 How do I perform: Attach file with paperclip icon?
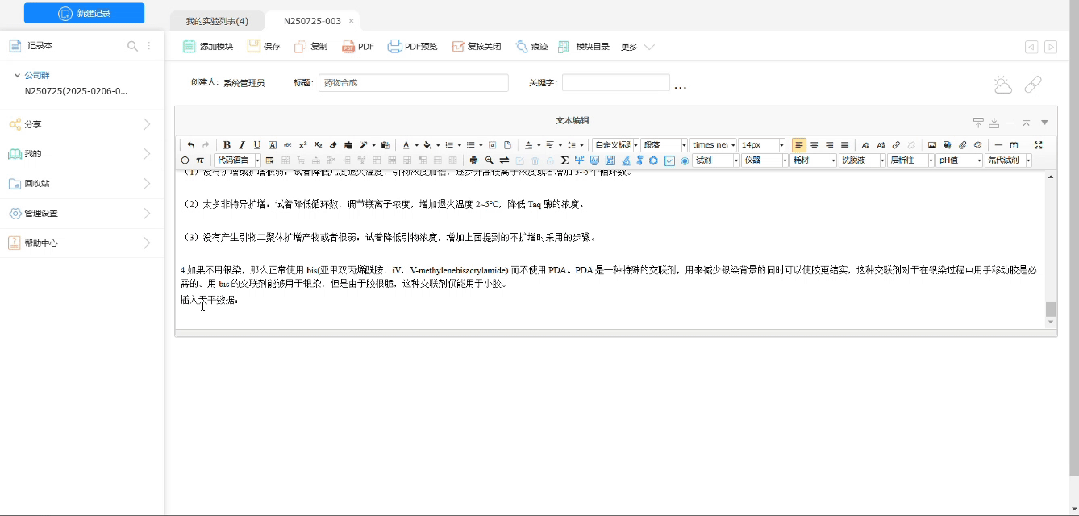pos(962,145)
